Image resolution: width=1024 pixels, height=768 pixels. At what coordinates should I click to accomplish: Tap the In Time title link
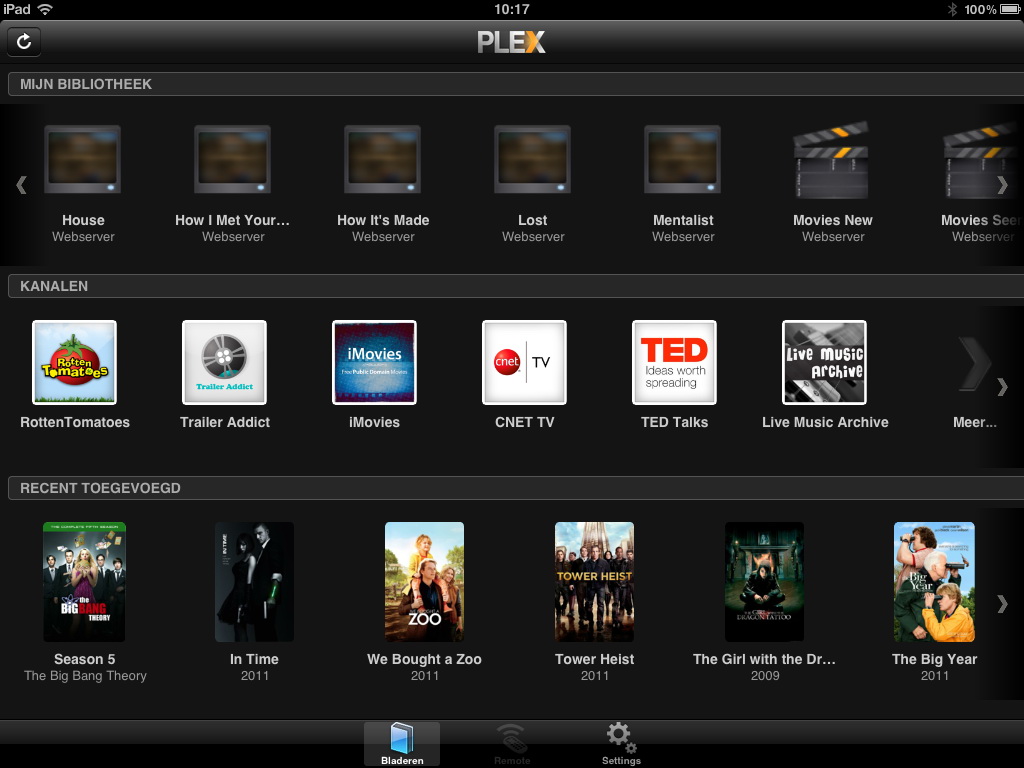(x=254, y=659)
